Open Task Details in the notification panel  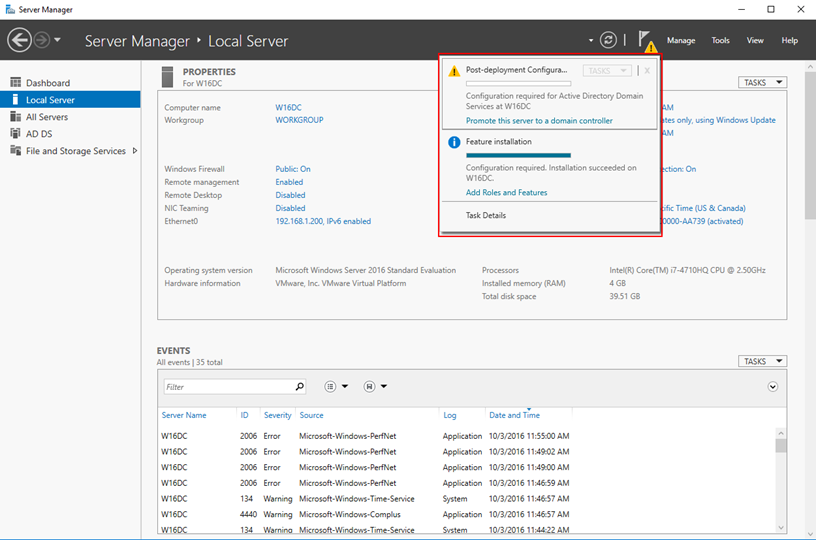click(x=486, y=215)
